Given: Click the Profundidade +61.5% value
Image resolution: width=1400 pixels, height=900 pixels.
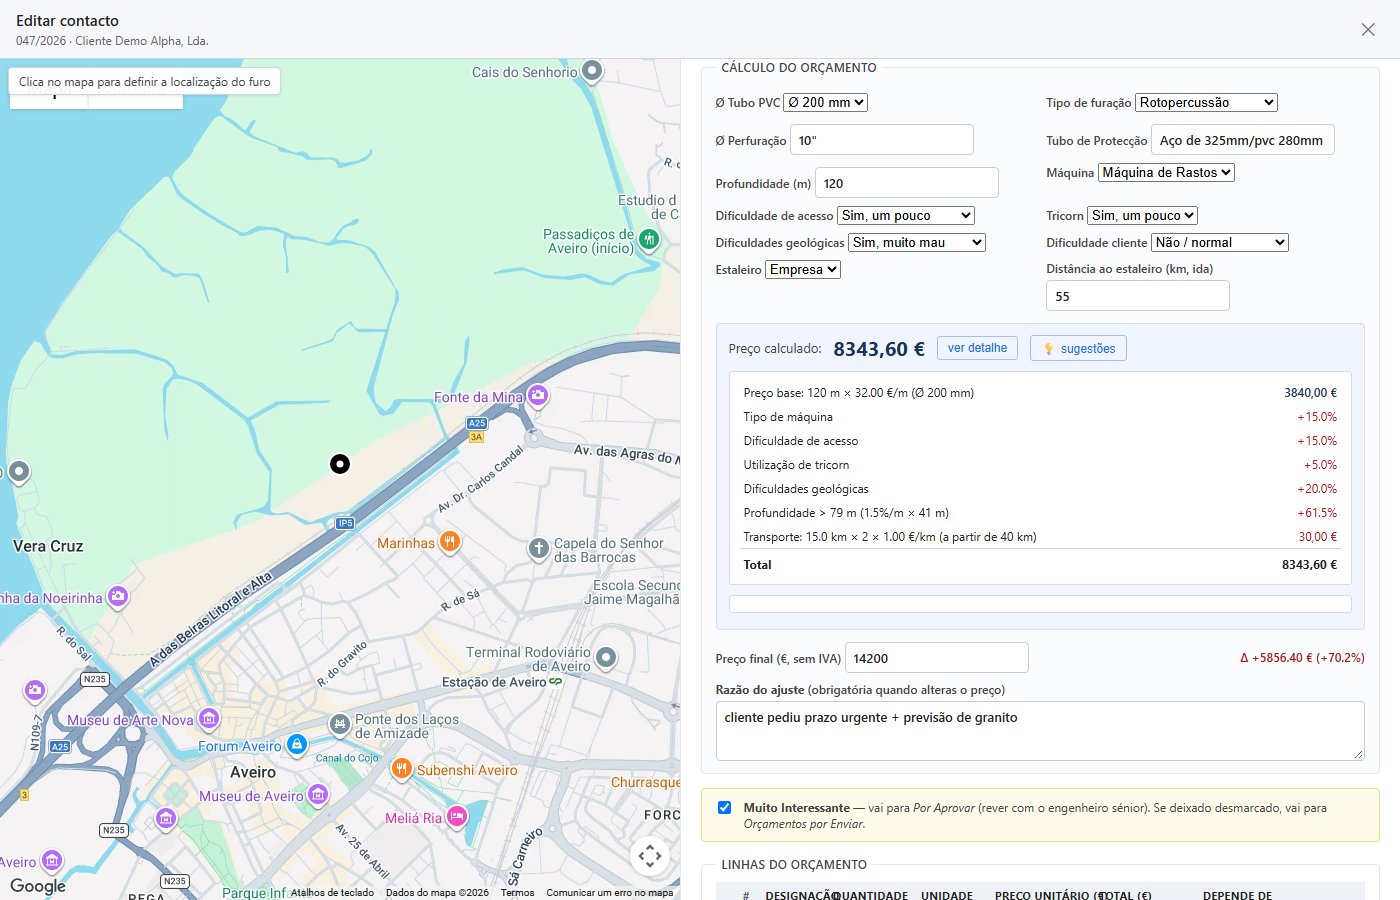Looking at the screenshot, I should 1317,513.
